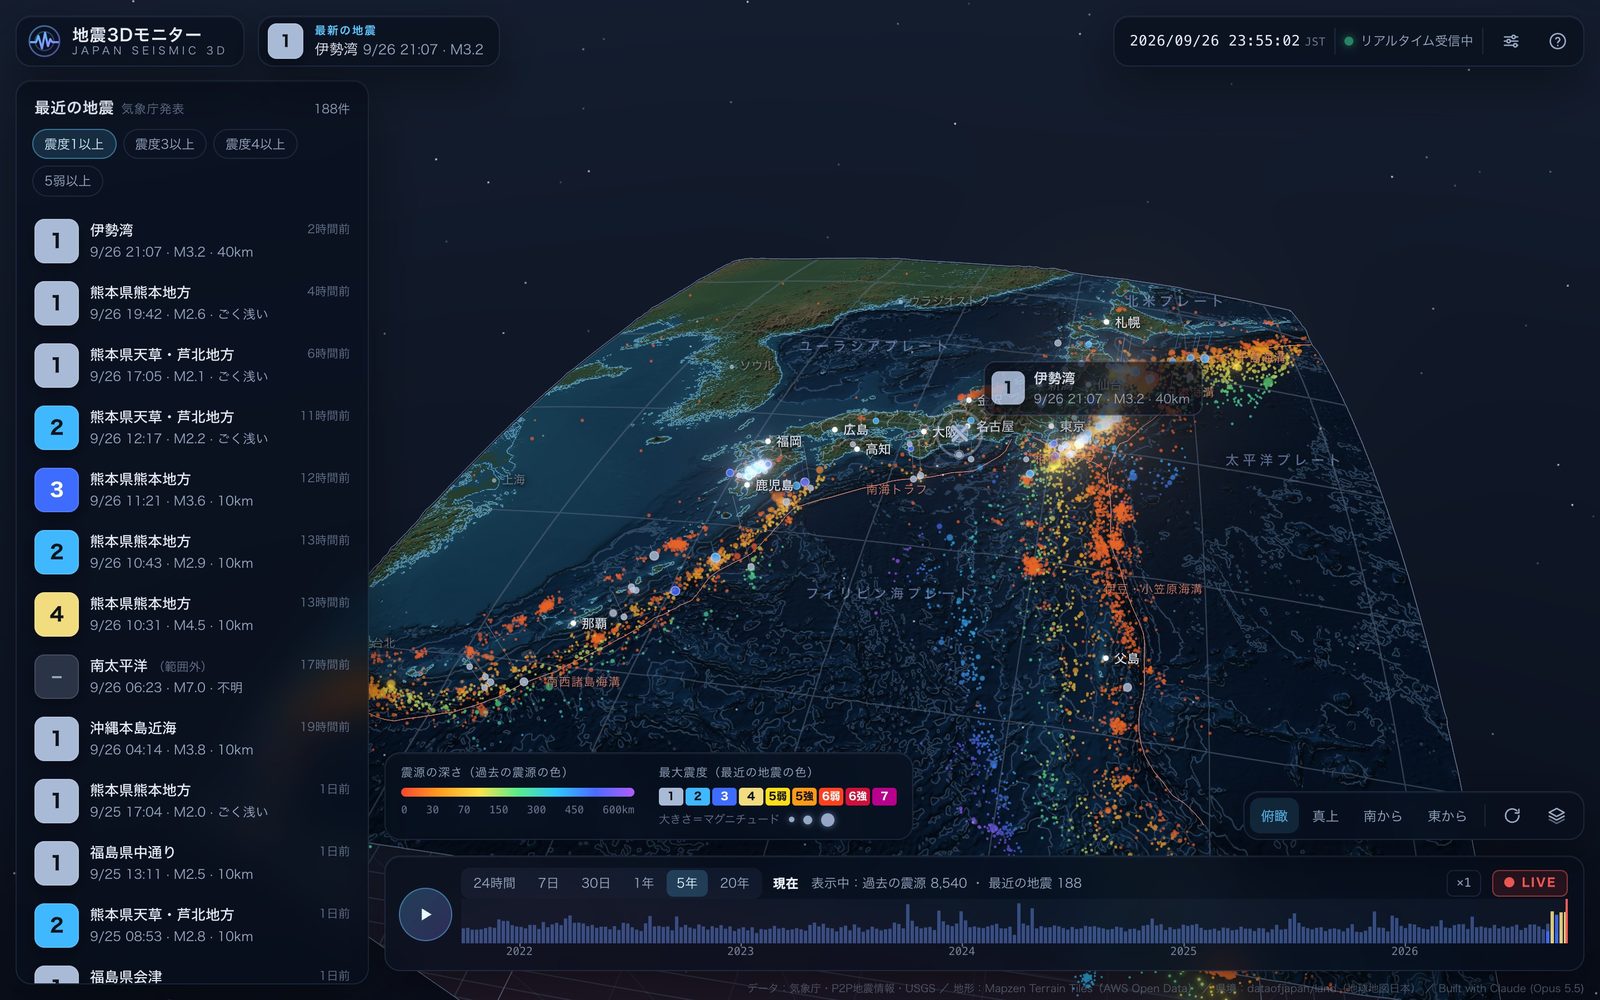This screenshot has height=1000, width=1600.
Task: Click intensity badge of 沖縄本島近海 entry
Action: click(x=57, y=739)
